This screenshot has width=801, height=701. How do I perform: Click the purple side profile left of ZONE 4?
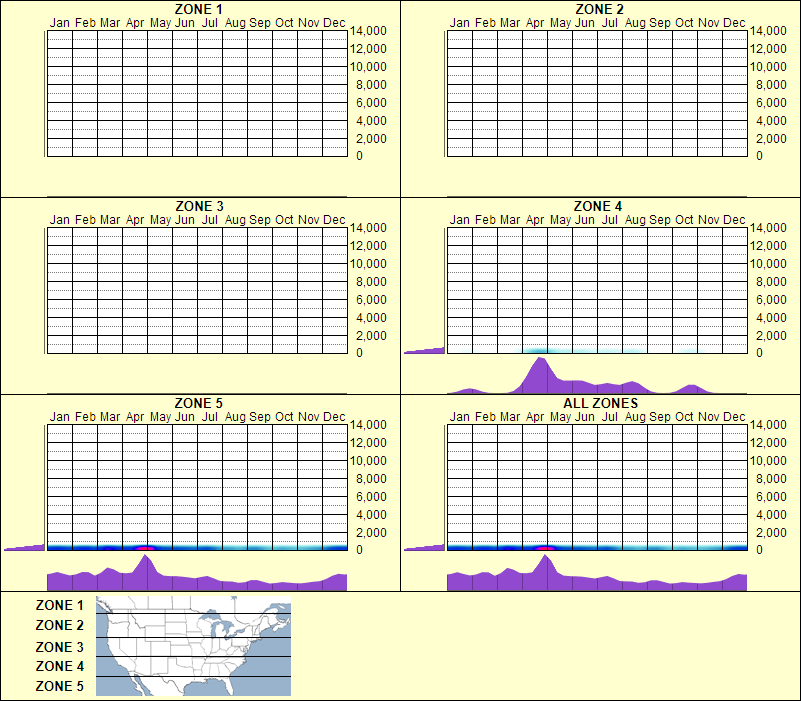pyautogui.click(x=424, y=350)
